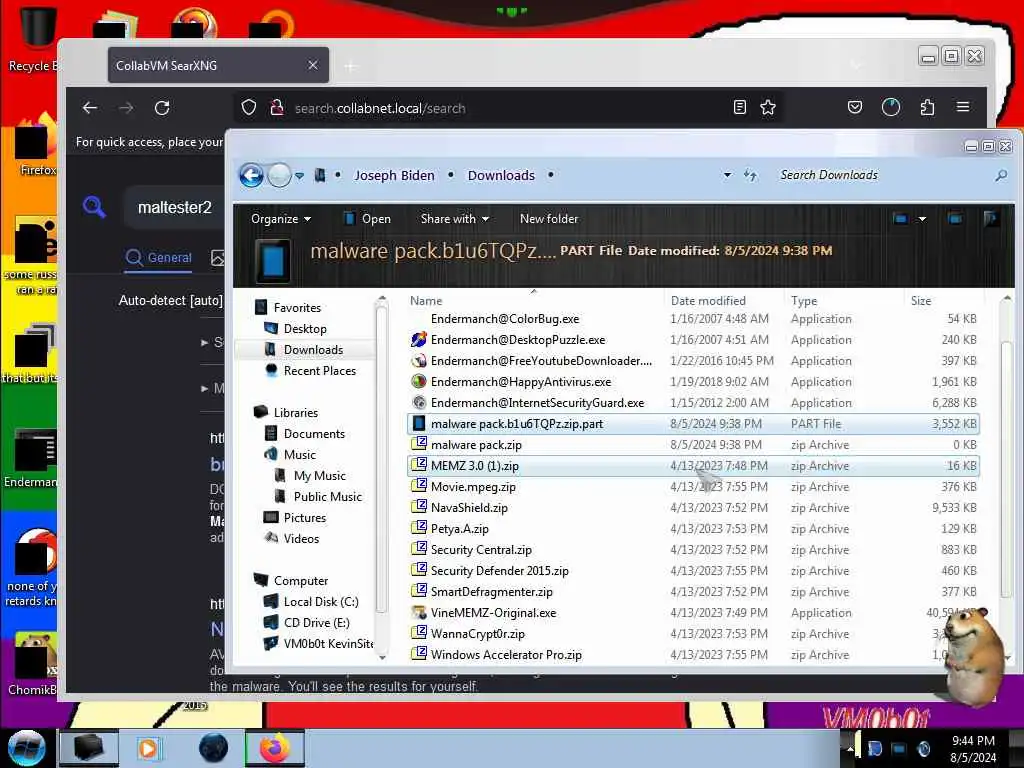Select Endermanch@DesktopPuzzle.exe file icon
The height and width of the screenshot is (768, 1024).
click(x=419, y=340)
